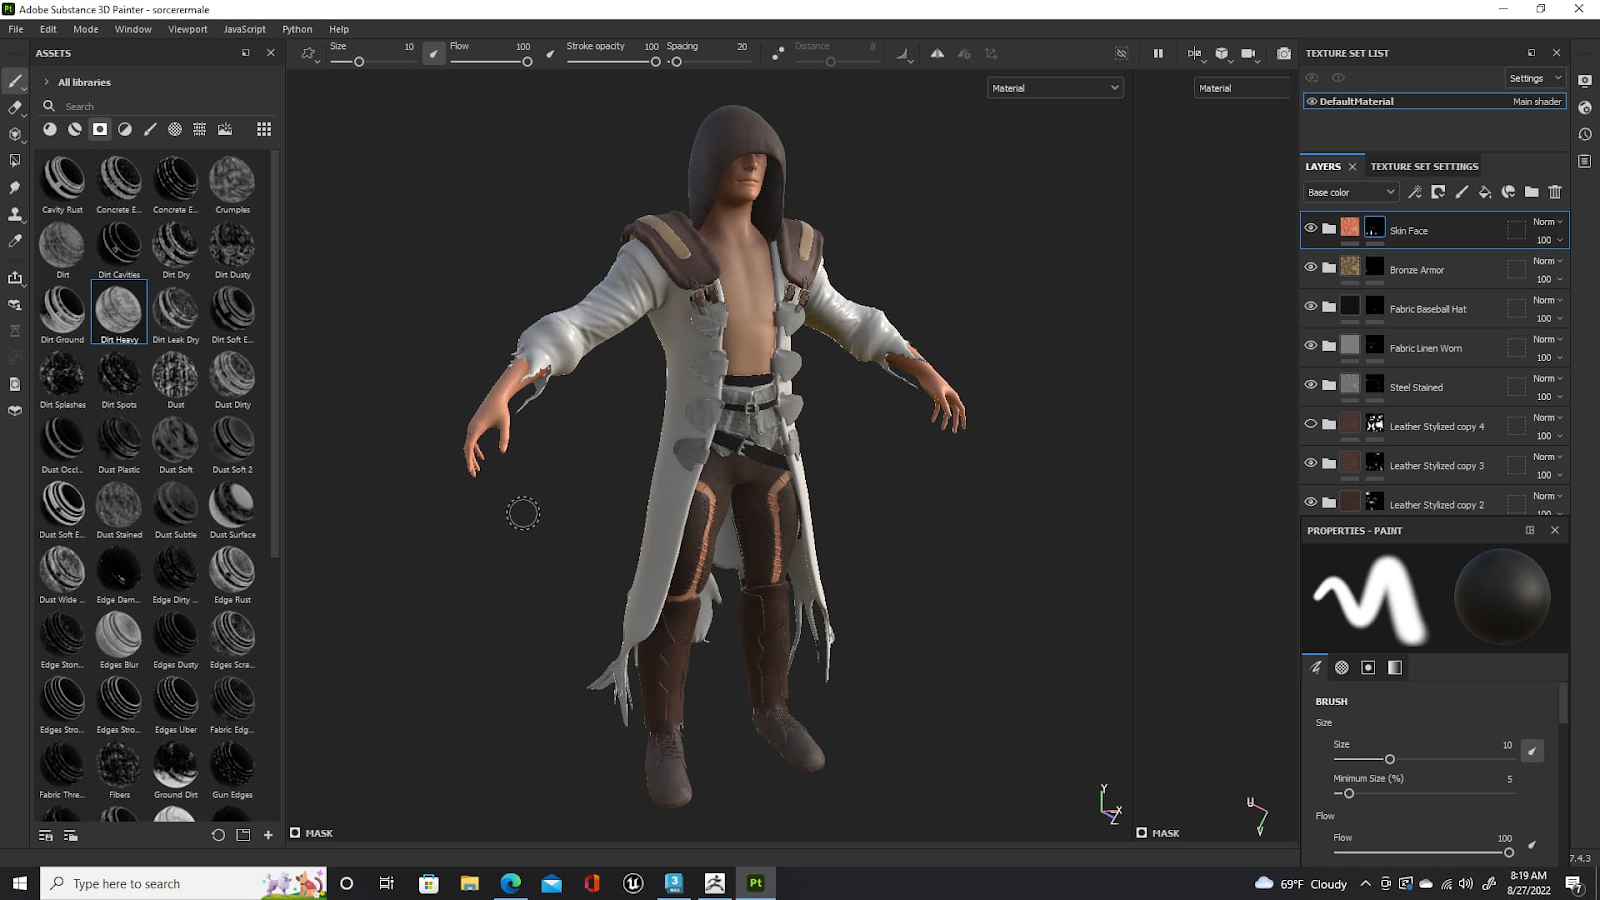Filter assets by alphas checker icon
The width and height of the screenshot is (1600, 900).
tap(175, 129)
